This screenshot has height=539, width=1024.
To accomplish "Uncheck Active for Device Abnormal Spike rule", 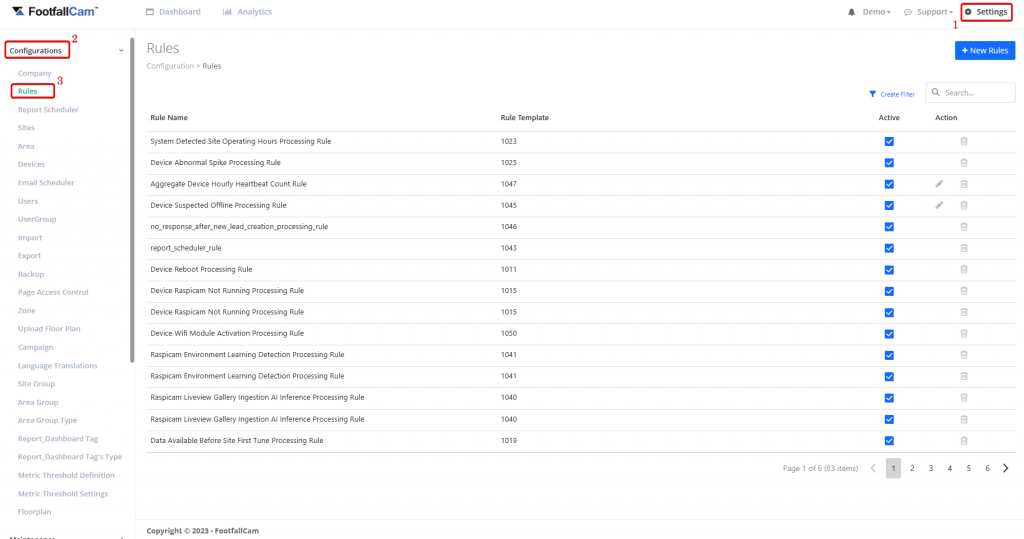I will tap(889, 162).
